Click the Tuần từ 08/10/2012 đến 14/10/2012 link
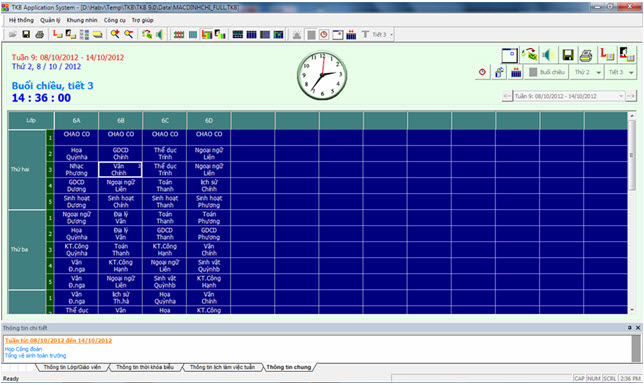The height and width of the screenshot is (385, 644). coord(58,341)
